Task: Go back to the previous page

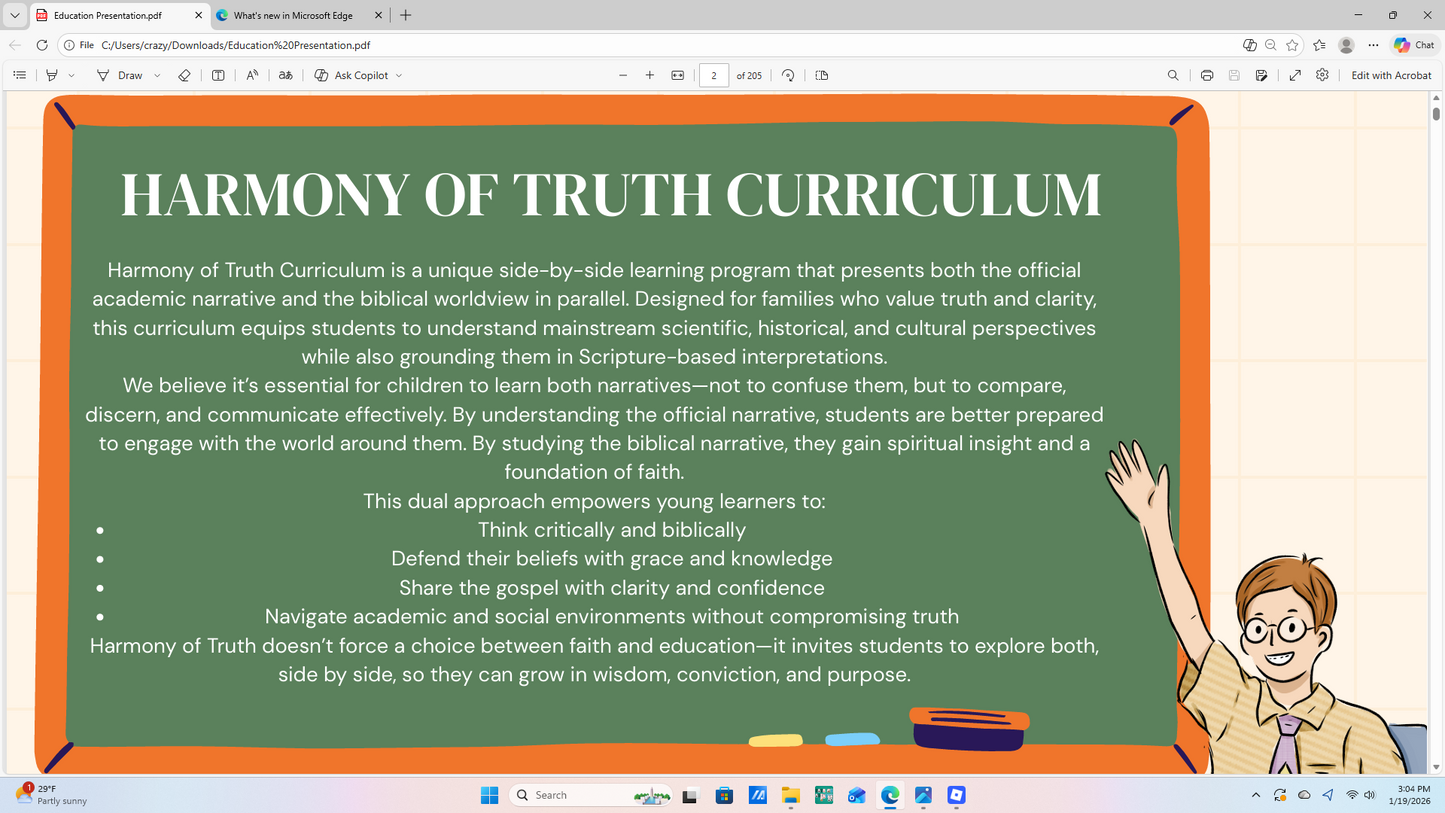Action: (15, 45)
